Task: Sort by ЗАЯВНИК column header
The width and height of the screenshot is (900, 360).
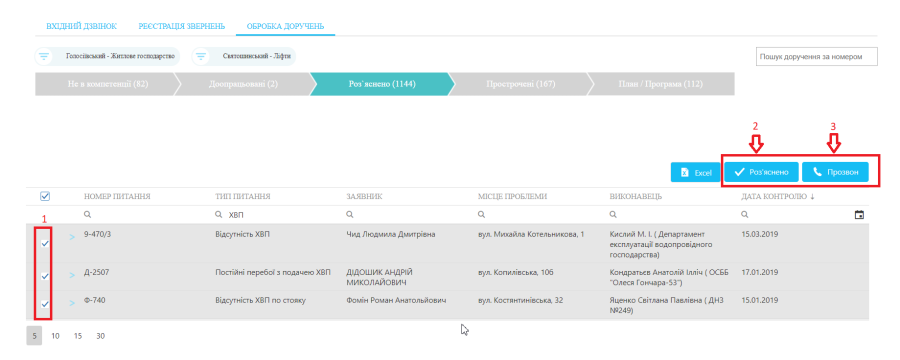Action: [x=364, y=196]
